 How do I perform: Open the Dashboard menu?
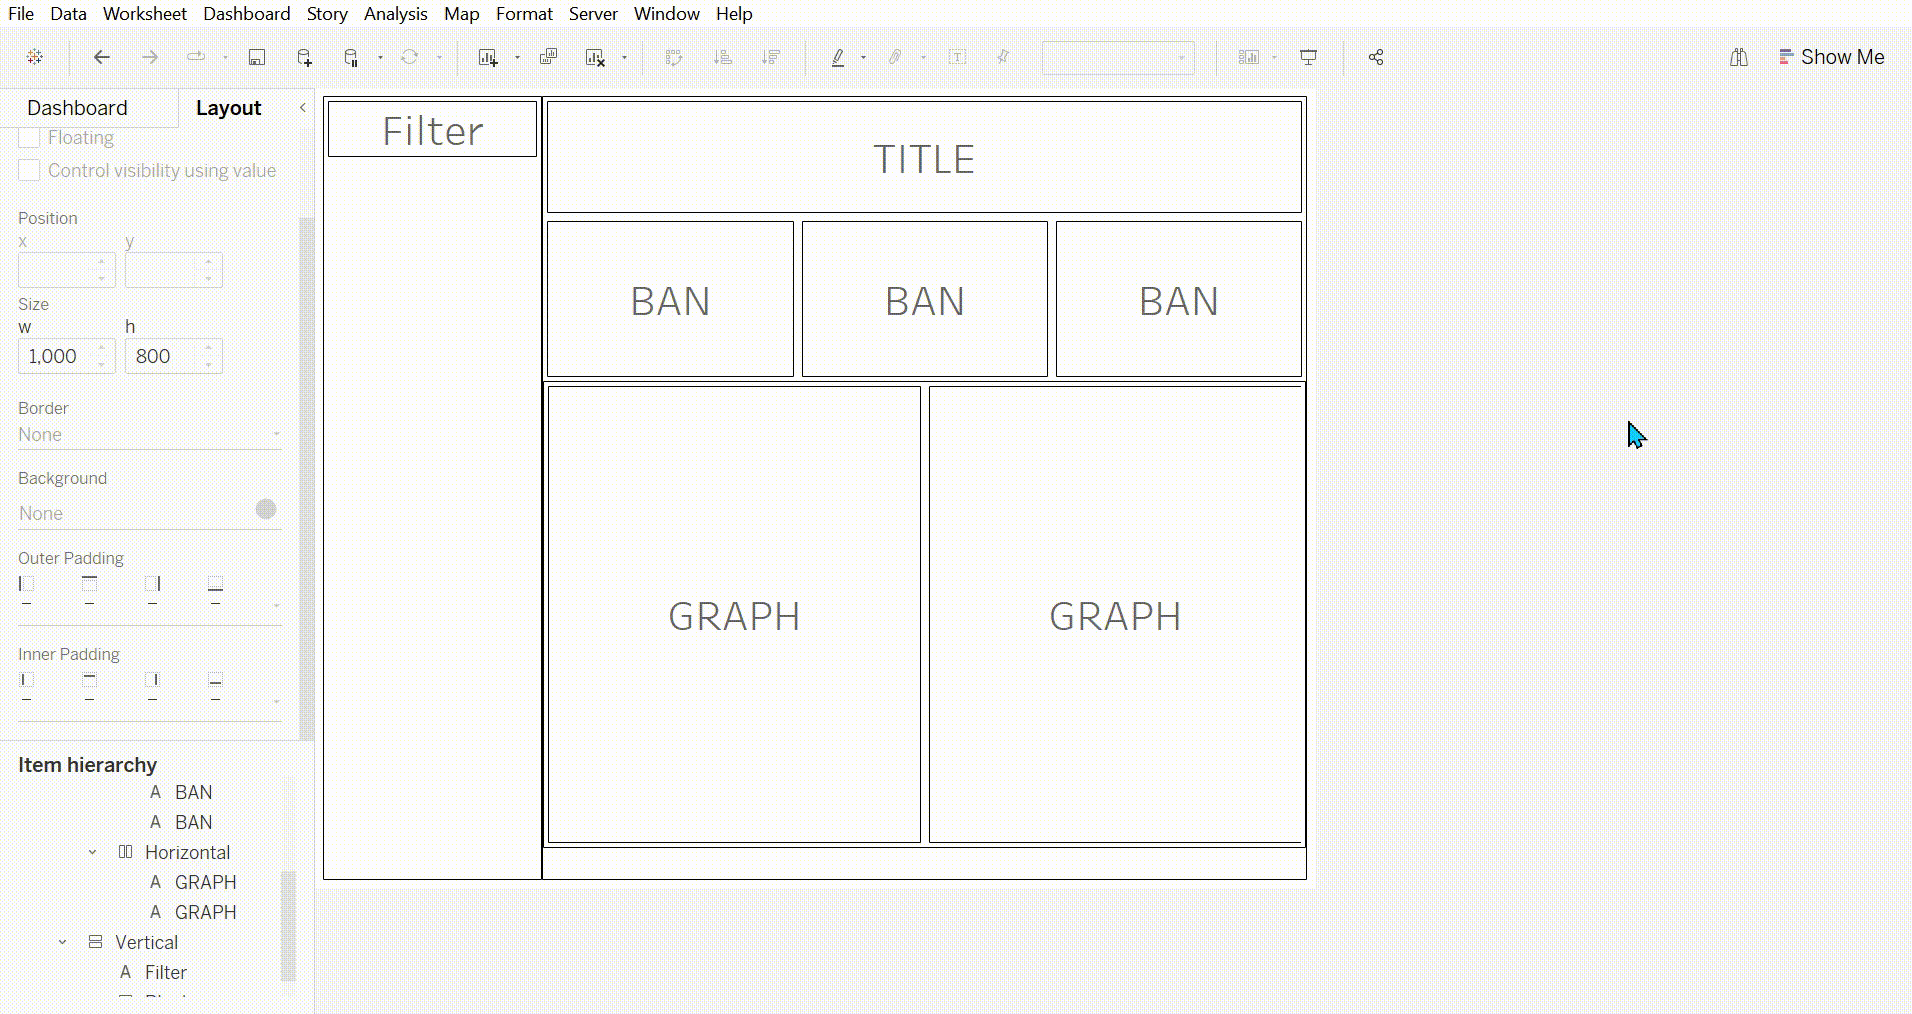[x=247, y=14]
